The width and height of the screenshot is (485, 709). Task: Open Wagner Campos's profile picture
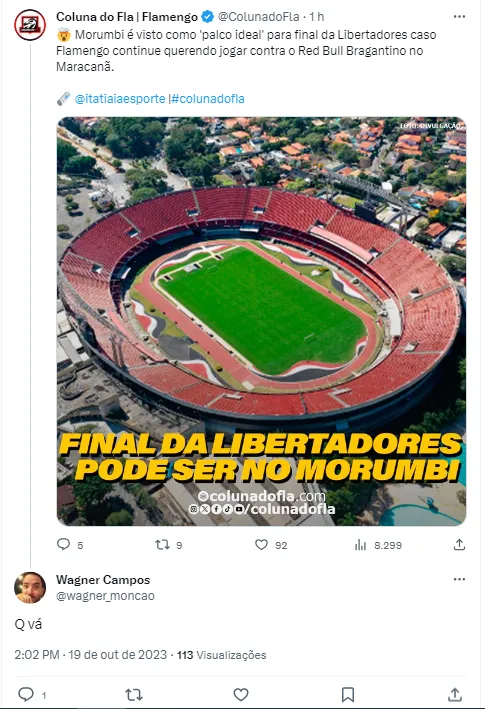click(x=30, y=587)
